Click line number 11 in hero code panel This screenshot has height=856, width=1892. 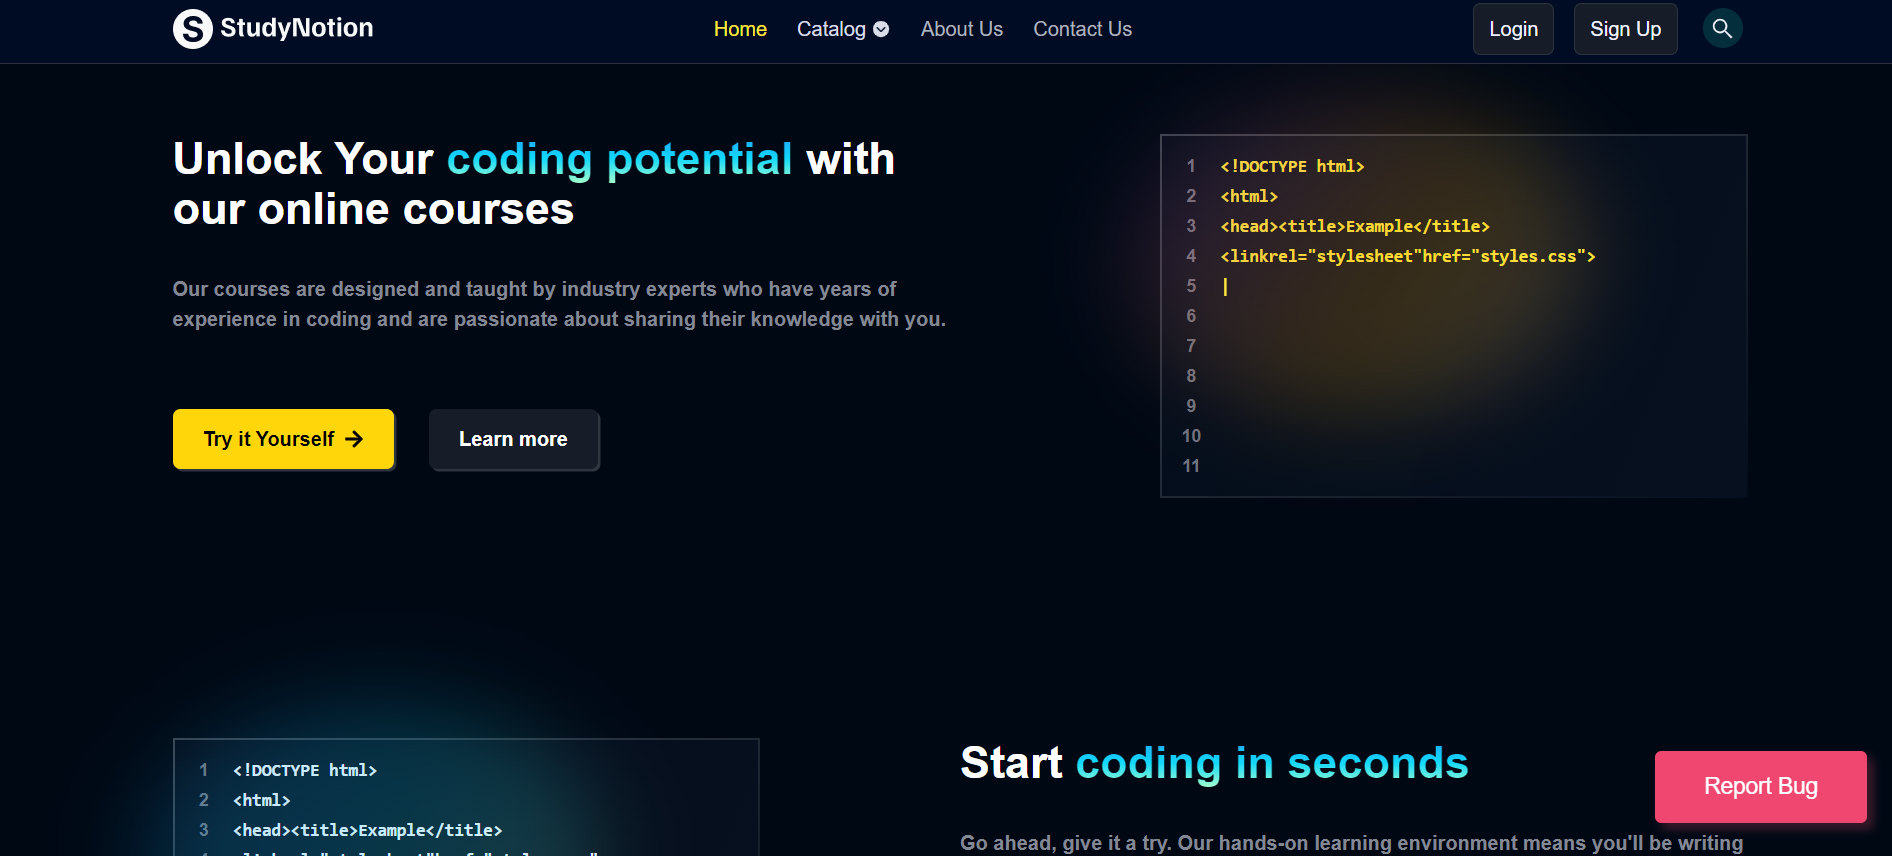1191,466
